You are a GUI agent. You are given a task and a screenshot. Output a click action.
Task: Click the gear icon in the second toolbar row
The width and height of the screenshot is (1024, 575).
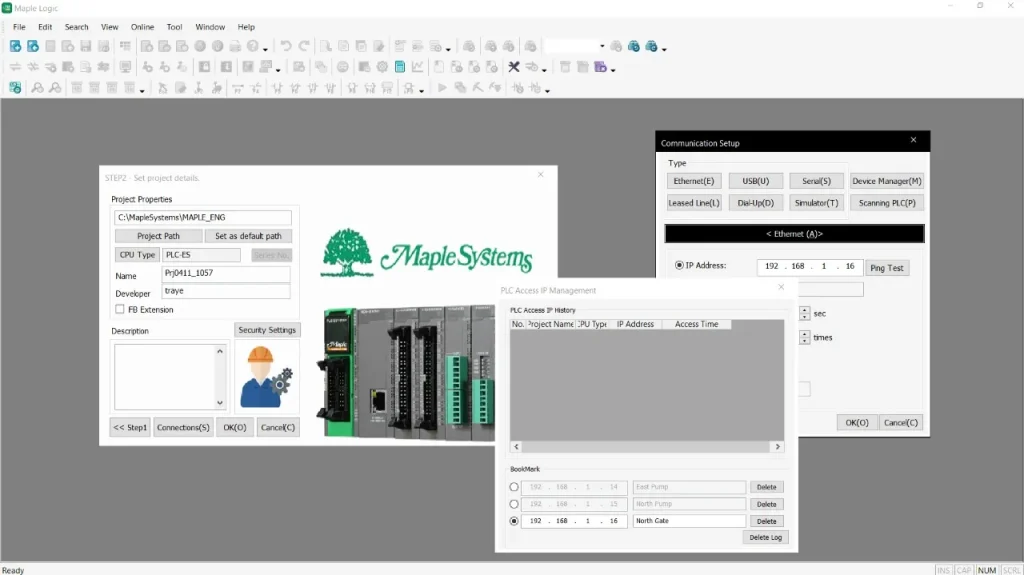[x=382, y=67]
